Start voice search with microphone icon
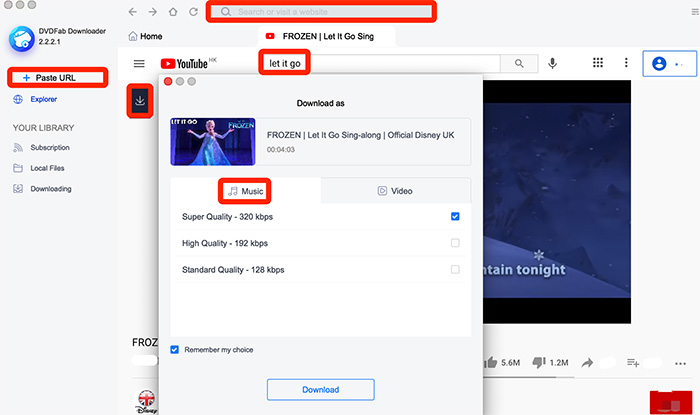The width and height of the screenshot is (700, 415). [x=553, y=63]
